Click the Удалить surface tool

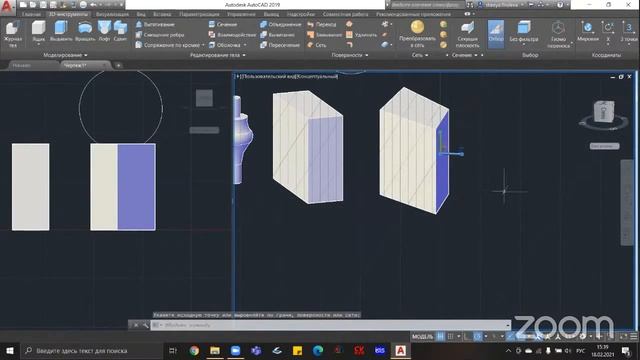[x=362, y=35]
